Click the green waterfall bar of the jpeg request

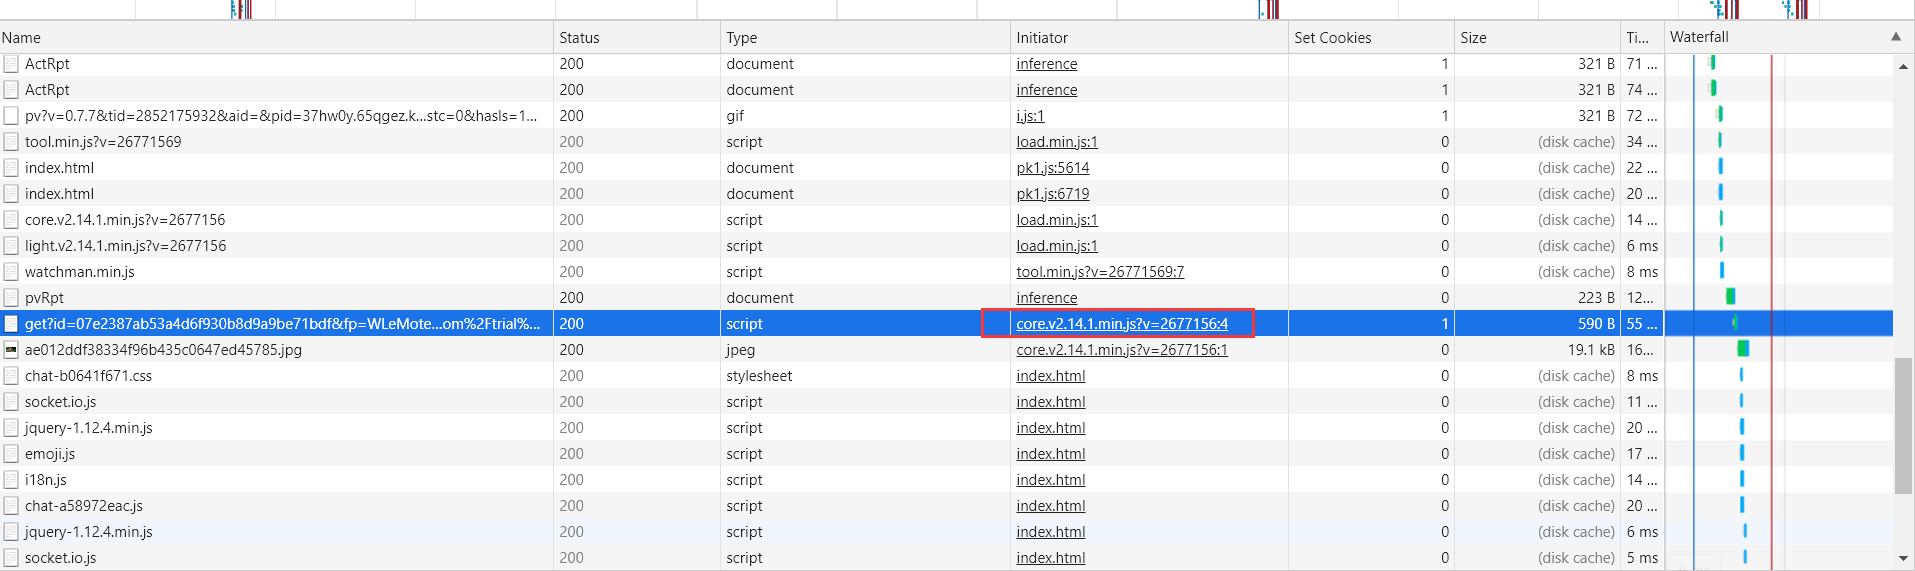coord(1743,349)
